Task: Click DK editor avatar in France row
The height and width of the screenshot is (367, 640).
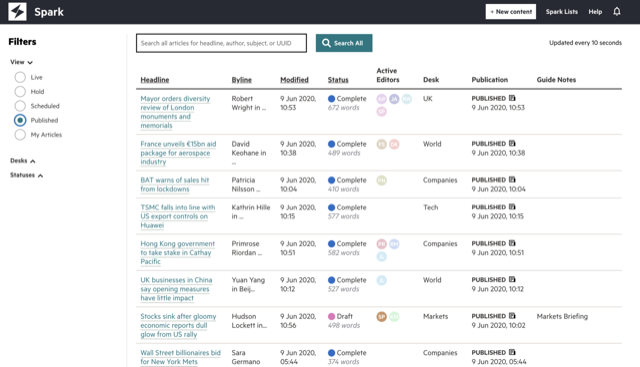Action: [394, 144]
